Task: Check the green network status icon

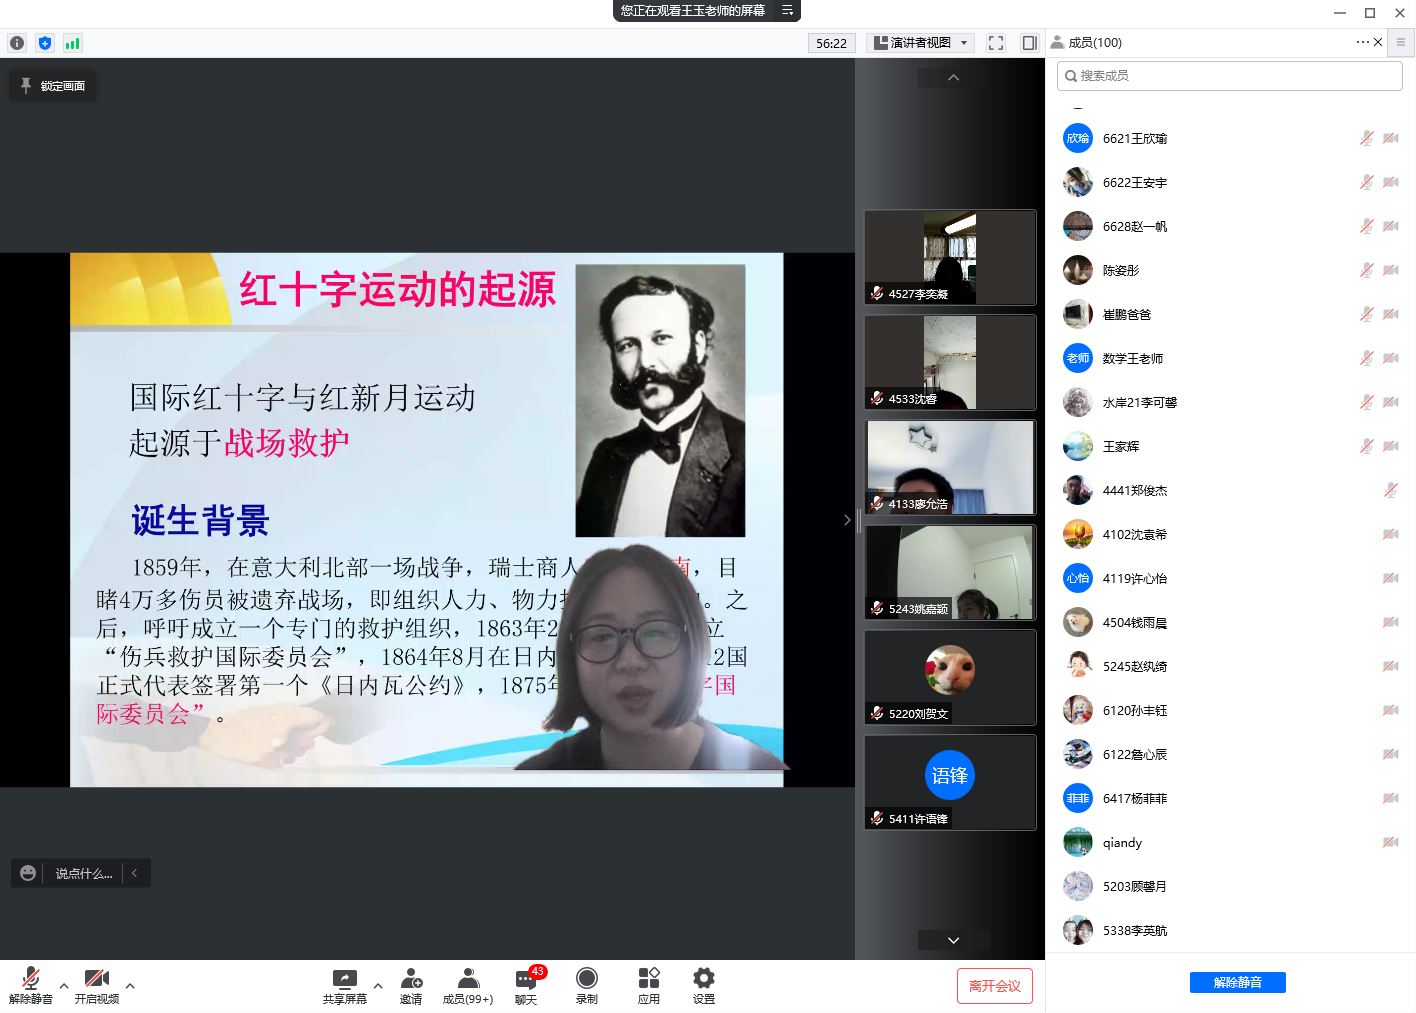Action: click(x=72, y=43)
